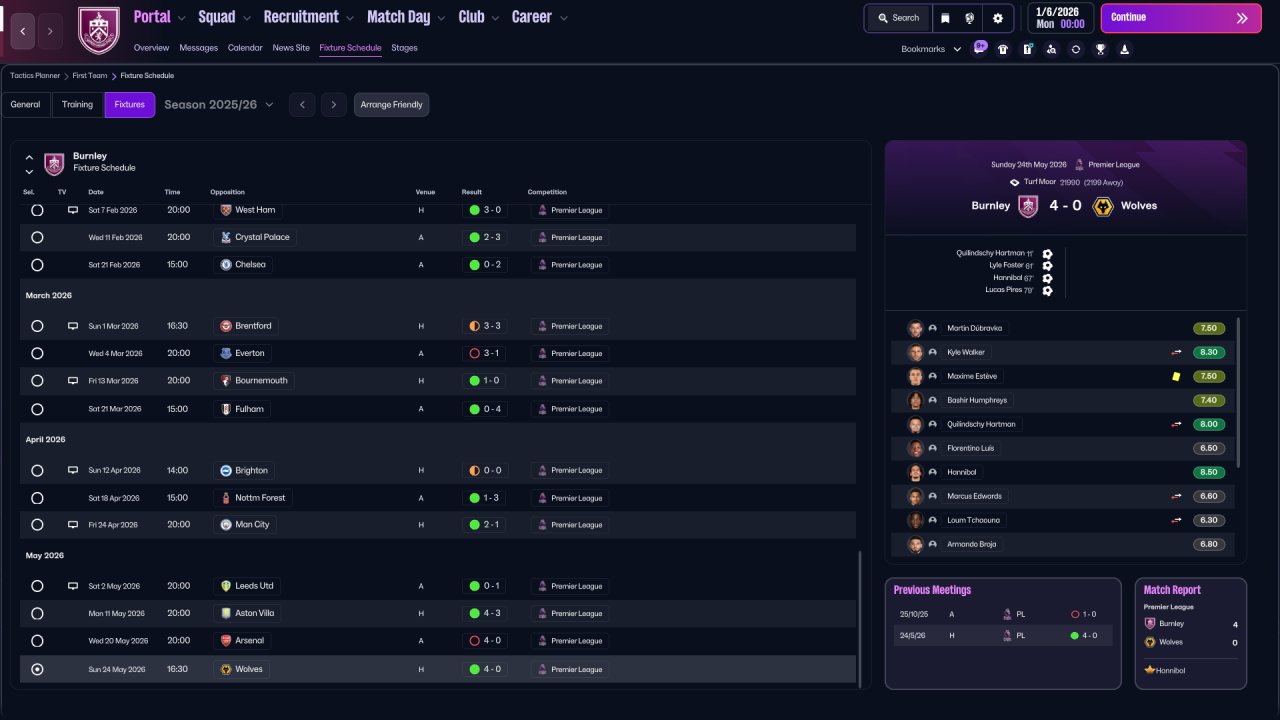Open the News Site subtab
The height and width of the screenshot is (720, 1280).
pyautogui.click(x=291, y=48)
